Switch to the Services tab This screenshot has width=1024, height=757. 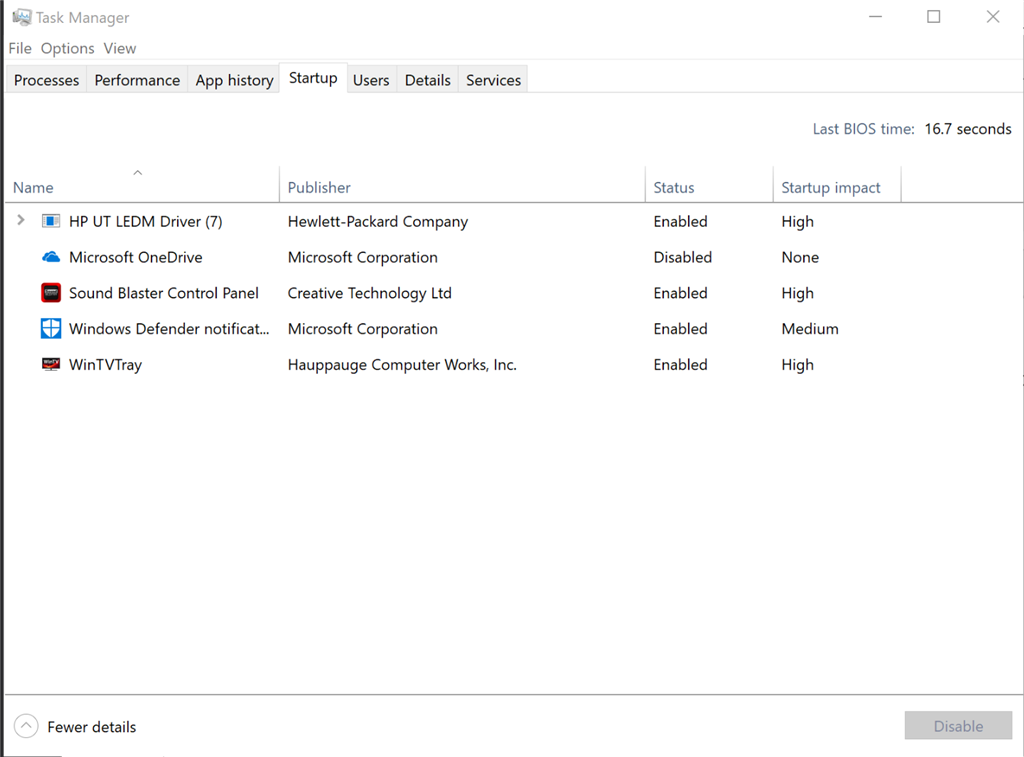(494, 80)
